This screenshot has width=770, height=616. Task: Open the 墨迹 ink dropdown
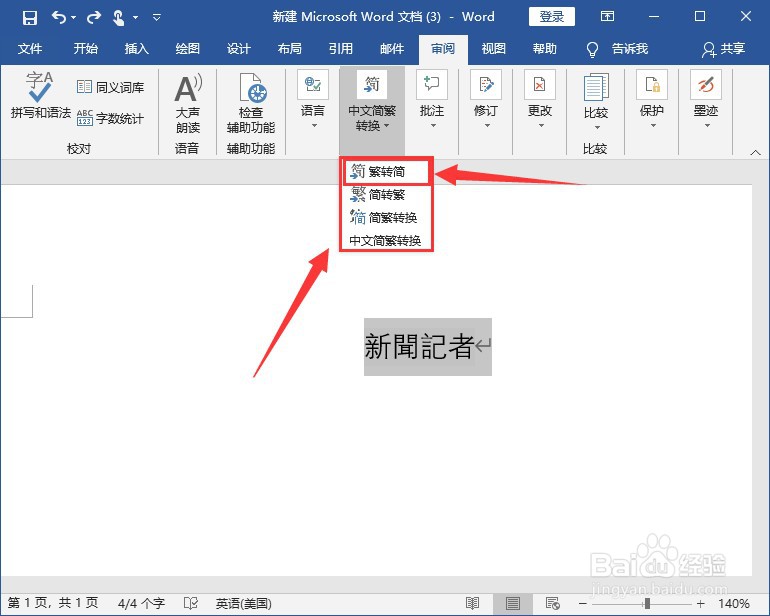pyautogui.click(x=706, y=100)
